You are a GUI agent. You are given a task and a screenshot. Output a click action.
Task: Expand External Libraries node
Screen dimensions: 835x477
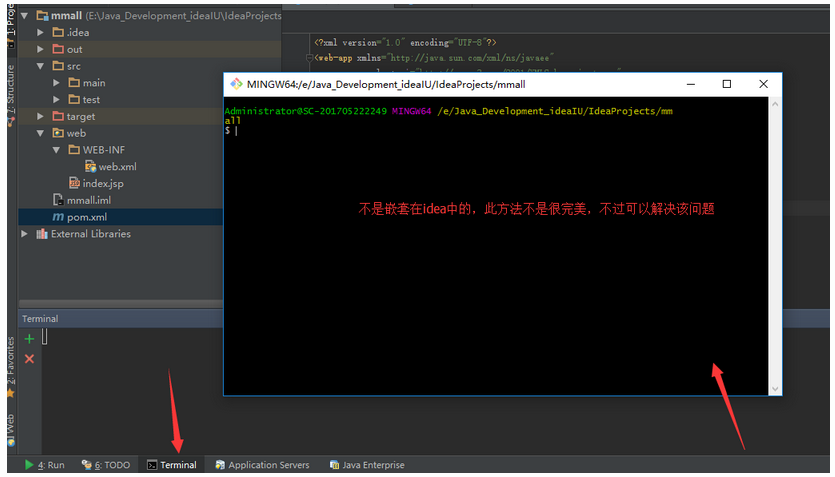pos(25,234)
